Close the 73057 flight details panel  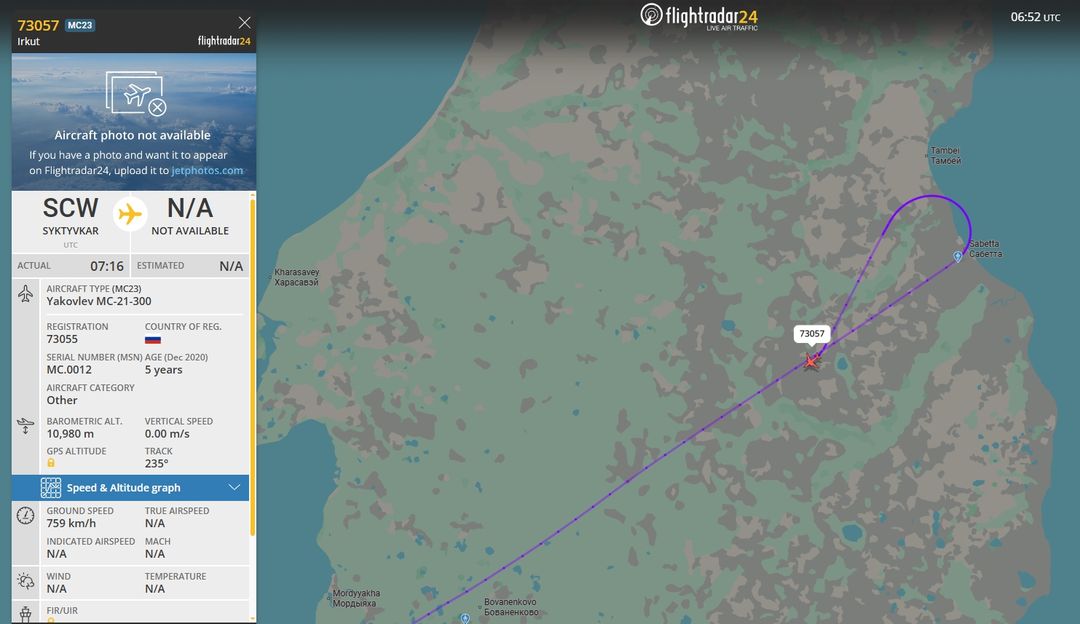tap(245, 23)
